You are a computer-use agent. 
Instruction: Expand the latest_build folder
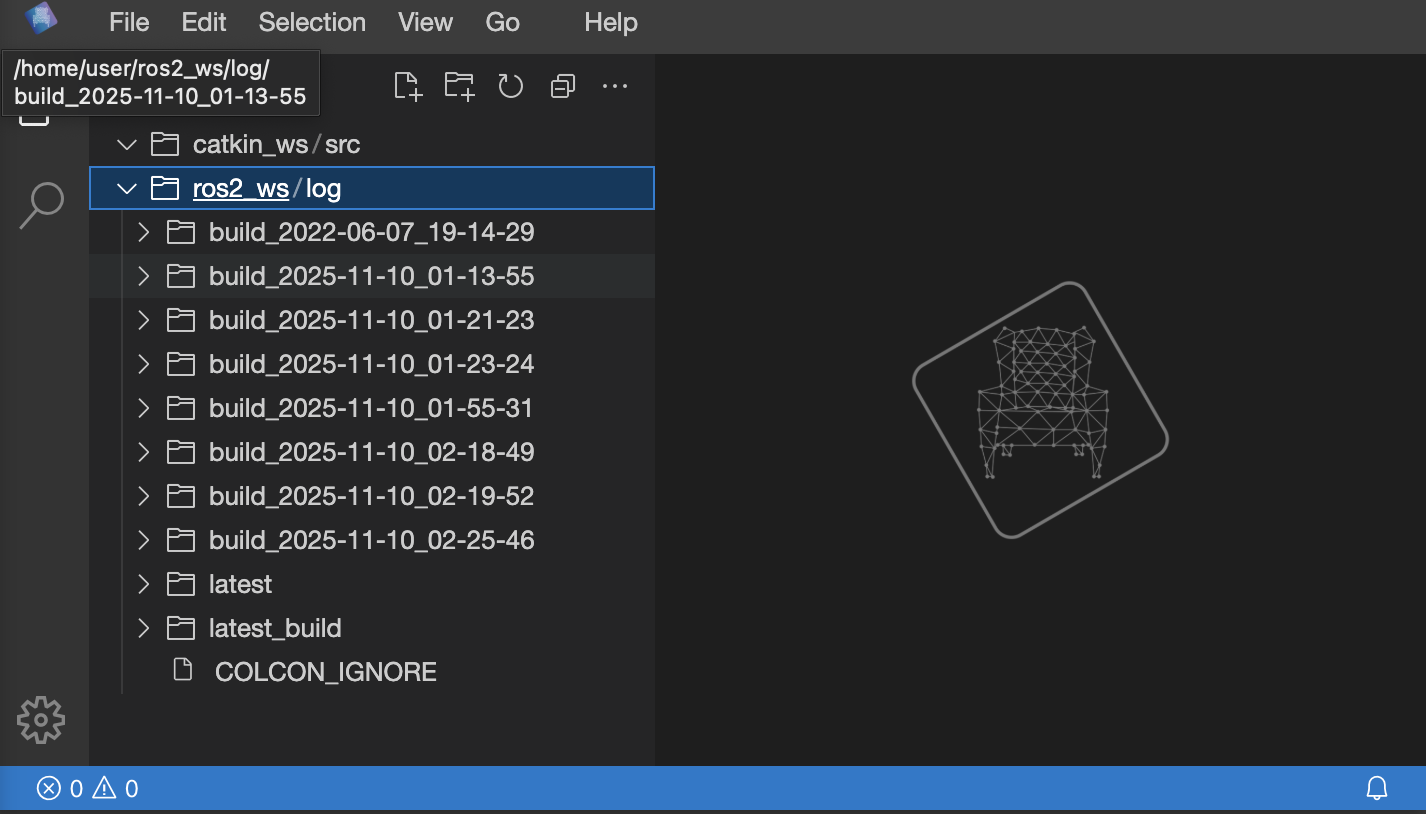coord(144,628)
